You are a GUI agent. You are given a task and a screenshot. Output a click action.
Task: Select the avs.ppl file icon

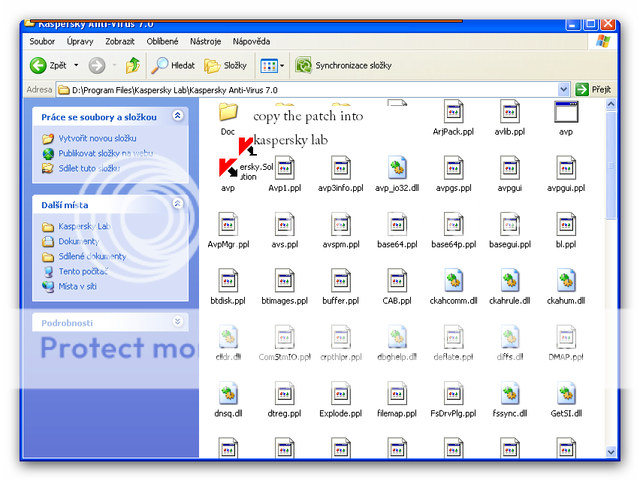[x=284, y=224]
